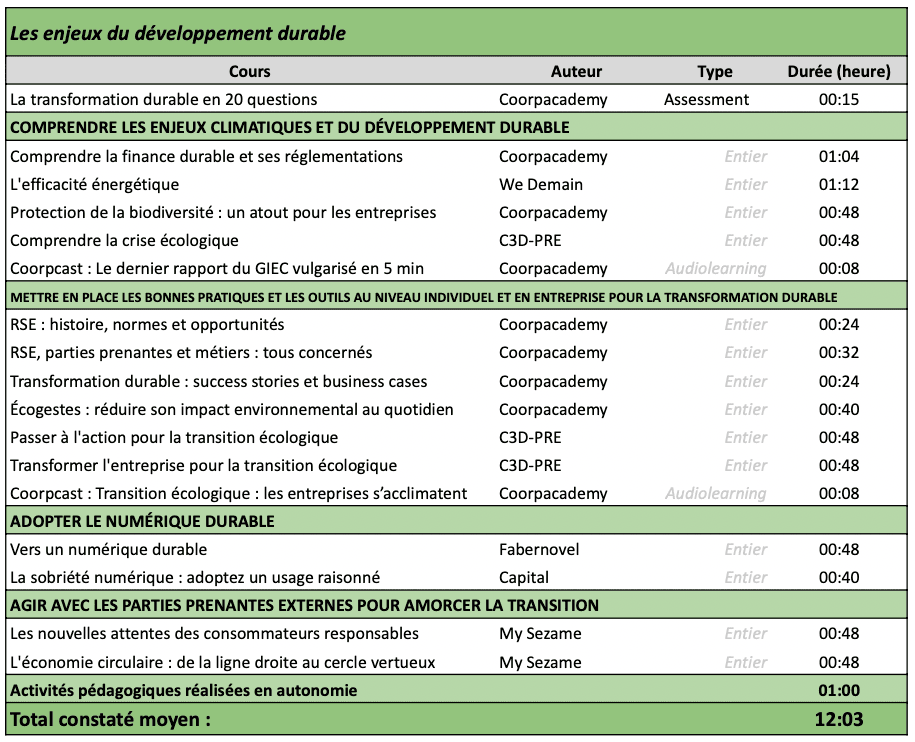Select 'RSE : histoire, normes et opportunités'
Image resolution: width=915 pixels, height=742 pixels.
coord(147,324)
